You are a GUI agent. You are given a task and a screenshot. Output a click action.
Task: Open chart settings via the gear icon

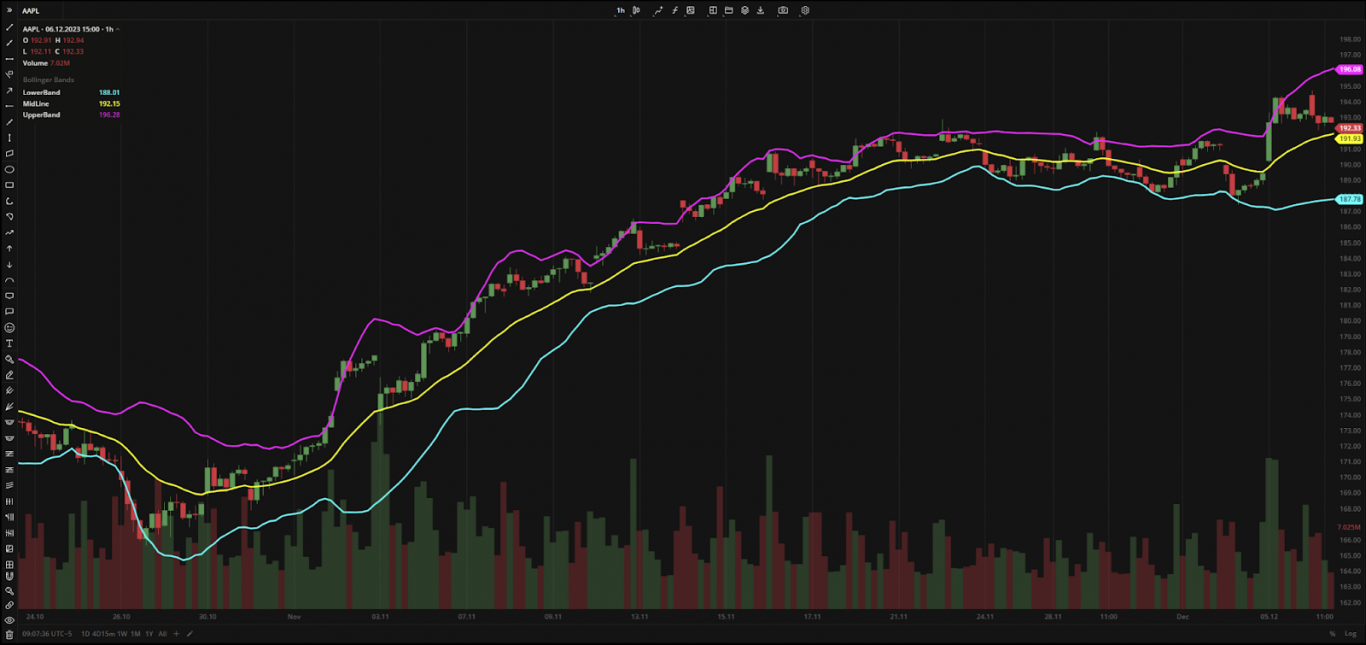coord(805,10)
